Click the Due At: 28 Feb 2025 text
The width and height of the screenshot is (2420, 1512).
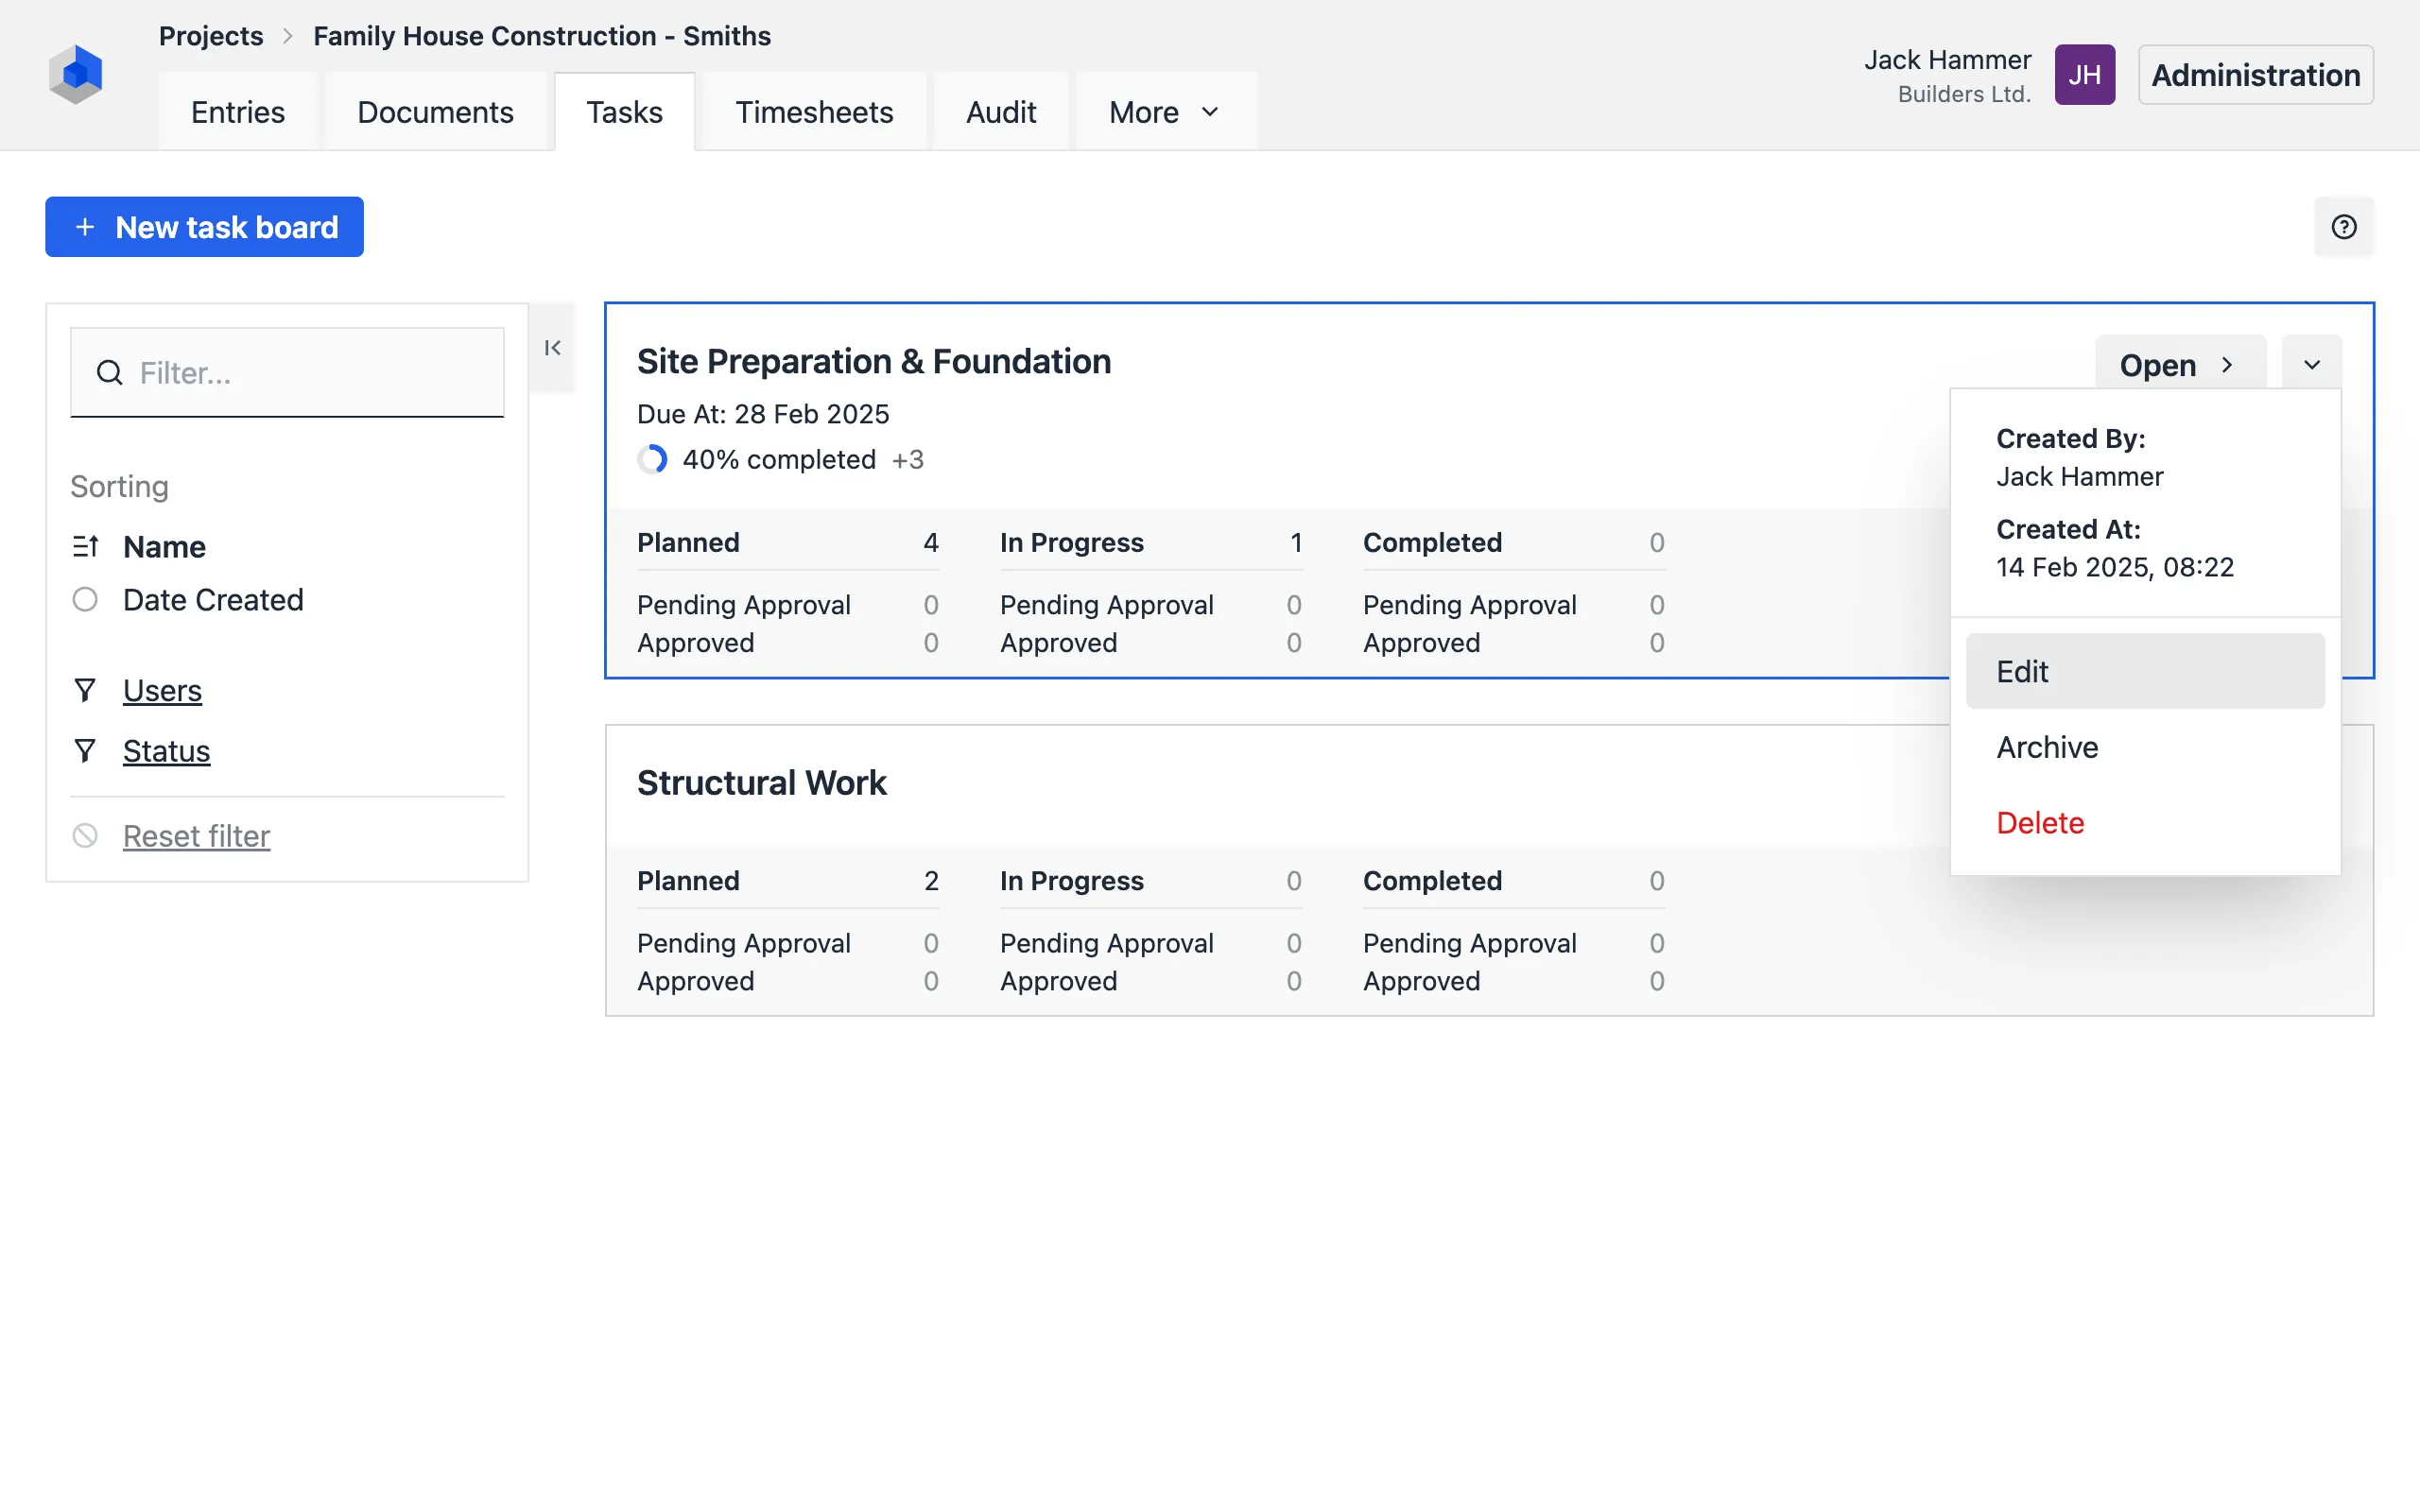click(763, 413)
